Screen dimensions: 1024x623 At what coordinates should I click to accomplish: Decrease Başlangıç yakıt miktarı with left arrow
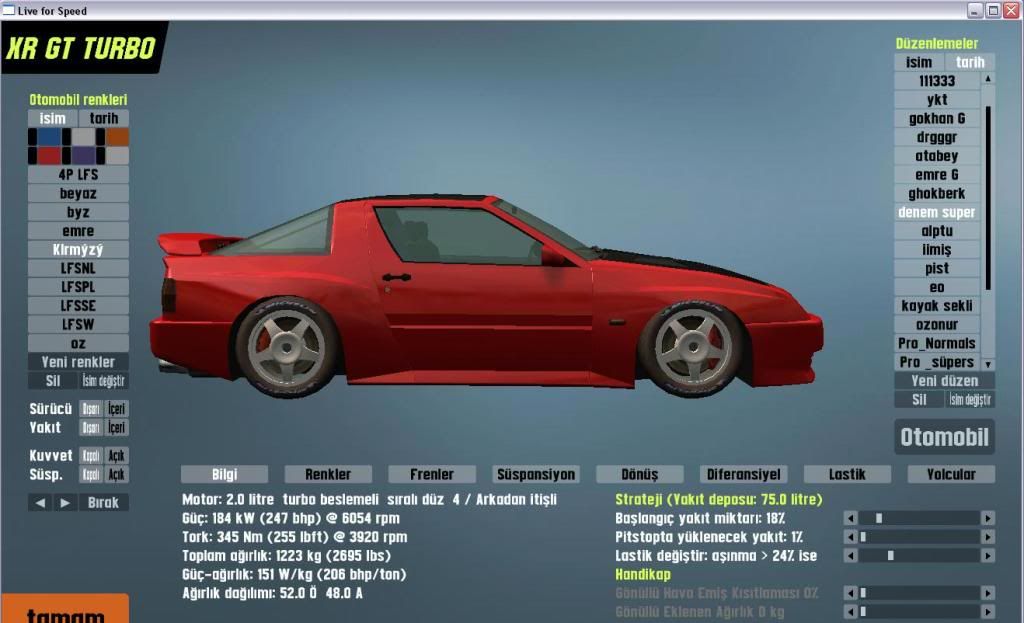[850, 519]
